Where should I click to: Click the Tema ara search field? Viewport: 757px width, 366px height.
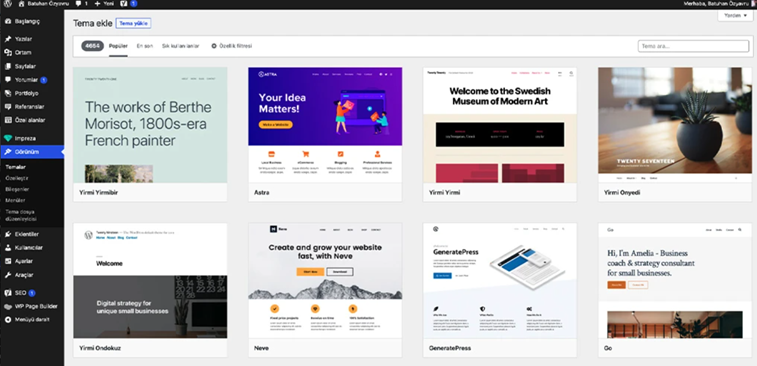point(693,46)
